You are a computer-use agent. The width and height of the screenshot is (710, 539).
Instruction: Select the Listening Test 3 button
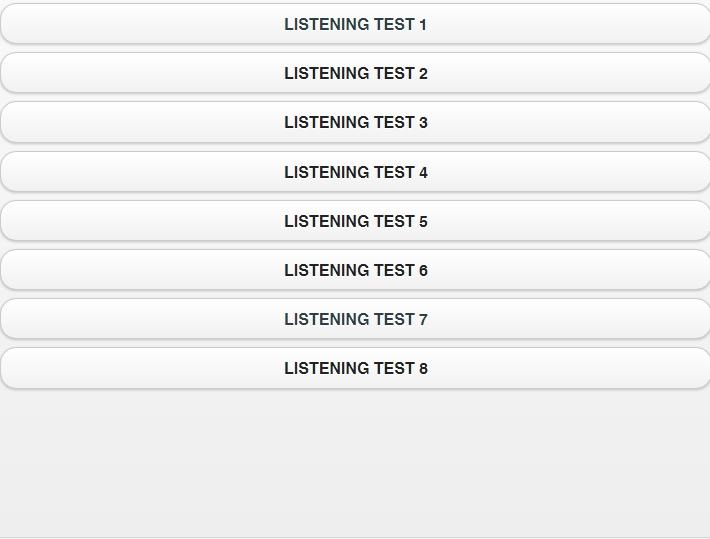[x=355, y=122]
